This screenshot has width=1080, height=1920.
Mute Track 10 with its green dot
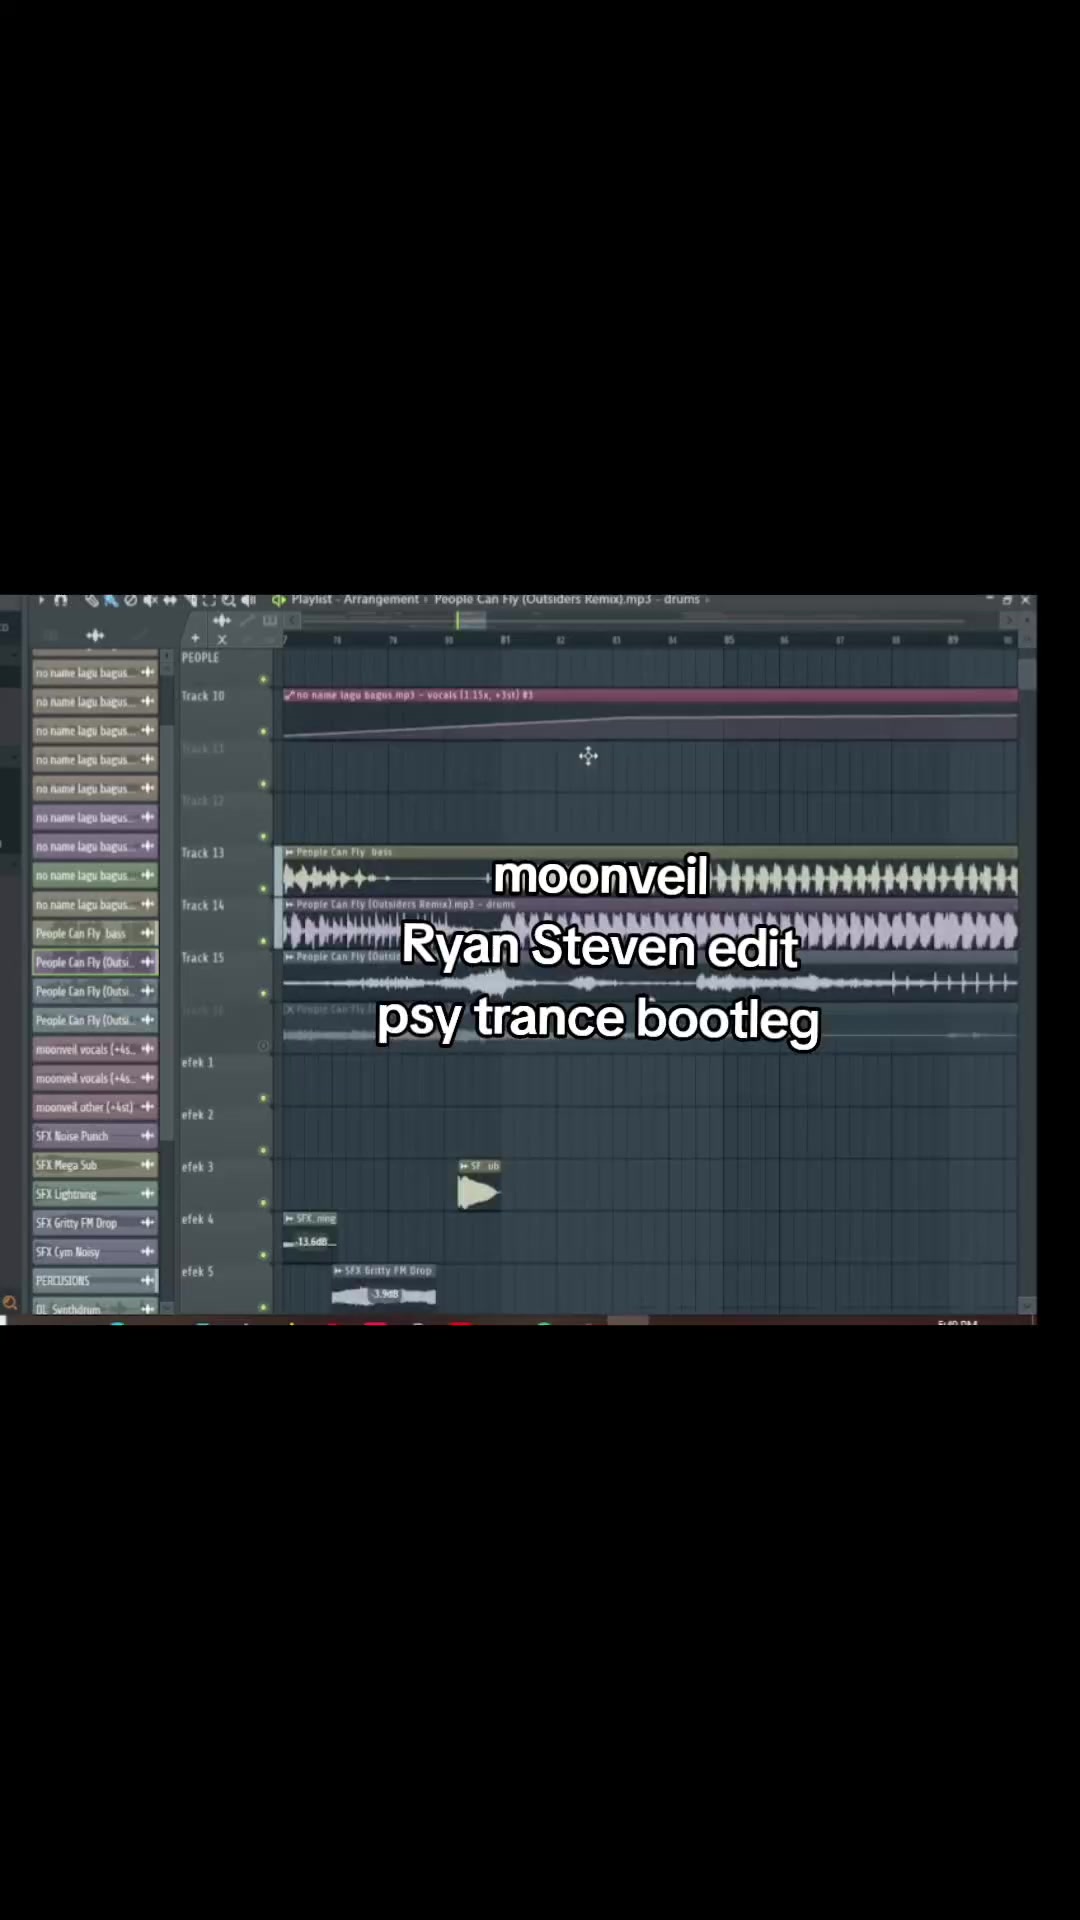(264, 732)
